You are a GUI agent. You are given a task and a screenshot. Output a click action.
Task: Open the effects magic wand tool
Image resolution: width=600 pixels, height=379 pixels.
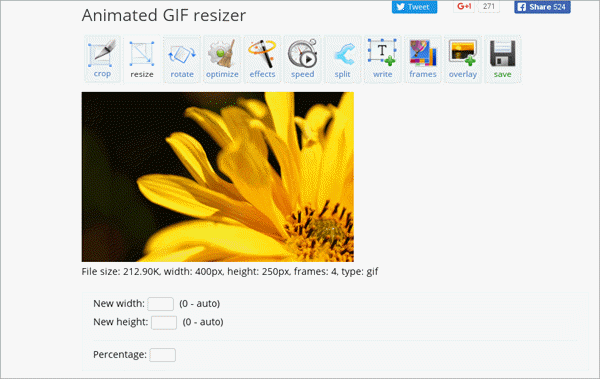click(262, 59)
